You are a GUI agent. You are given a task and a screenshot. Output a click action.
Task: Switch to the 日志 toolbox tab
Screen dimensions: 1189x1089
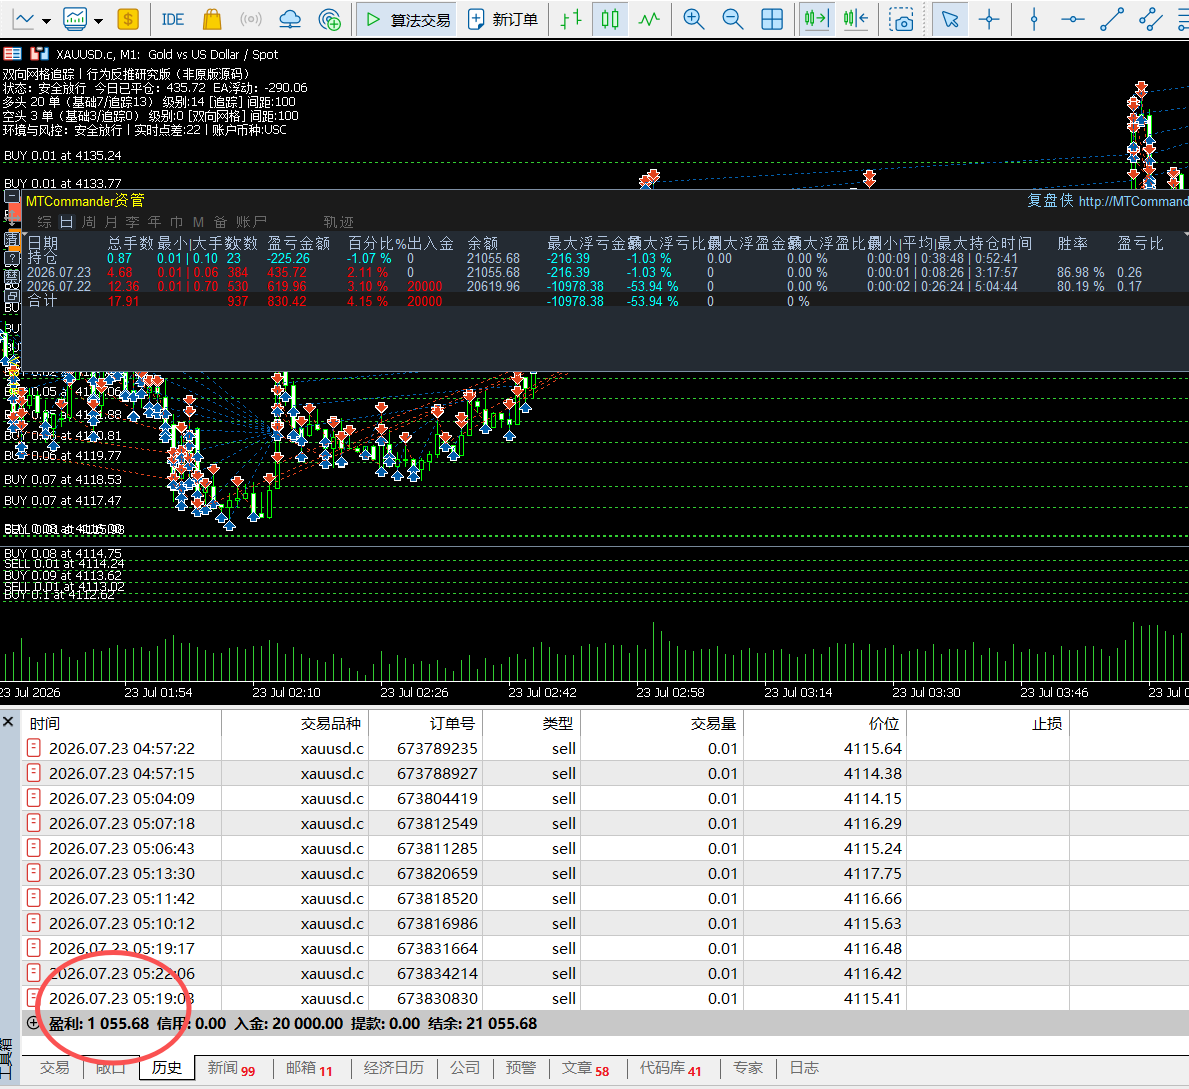tap(804, 1068)
